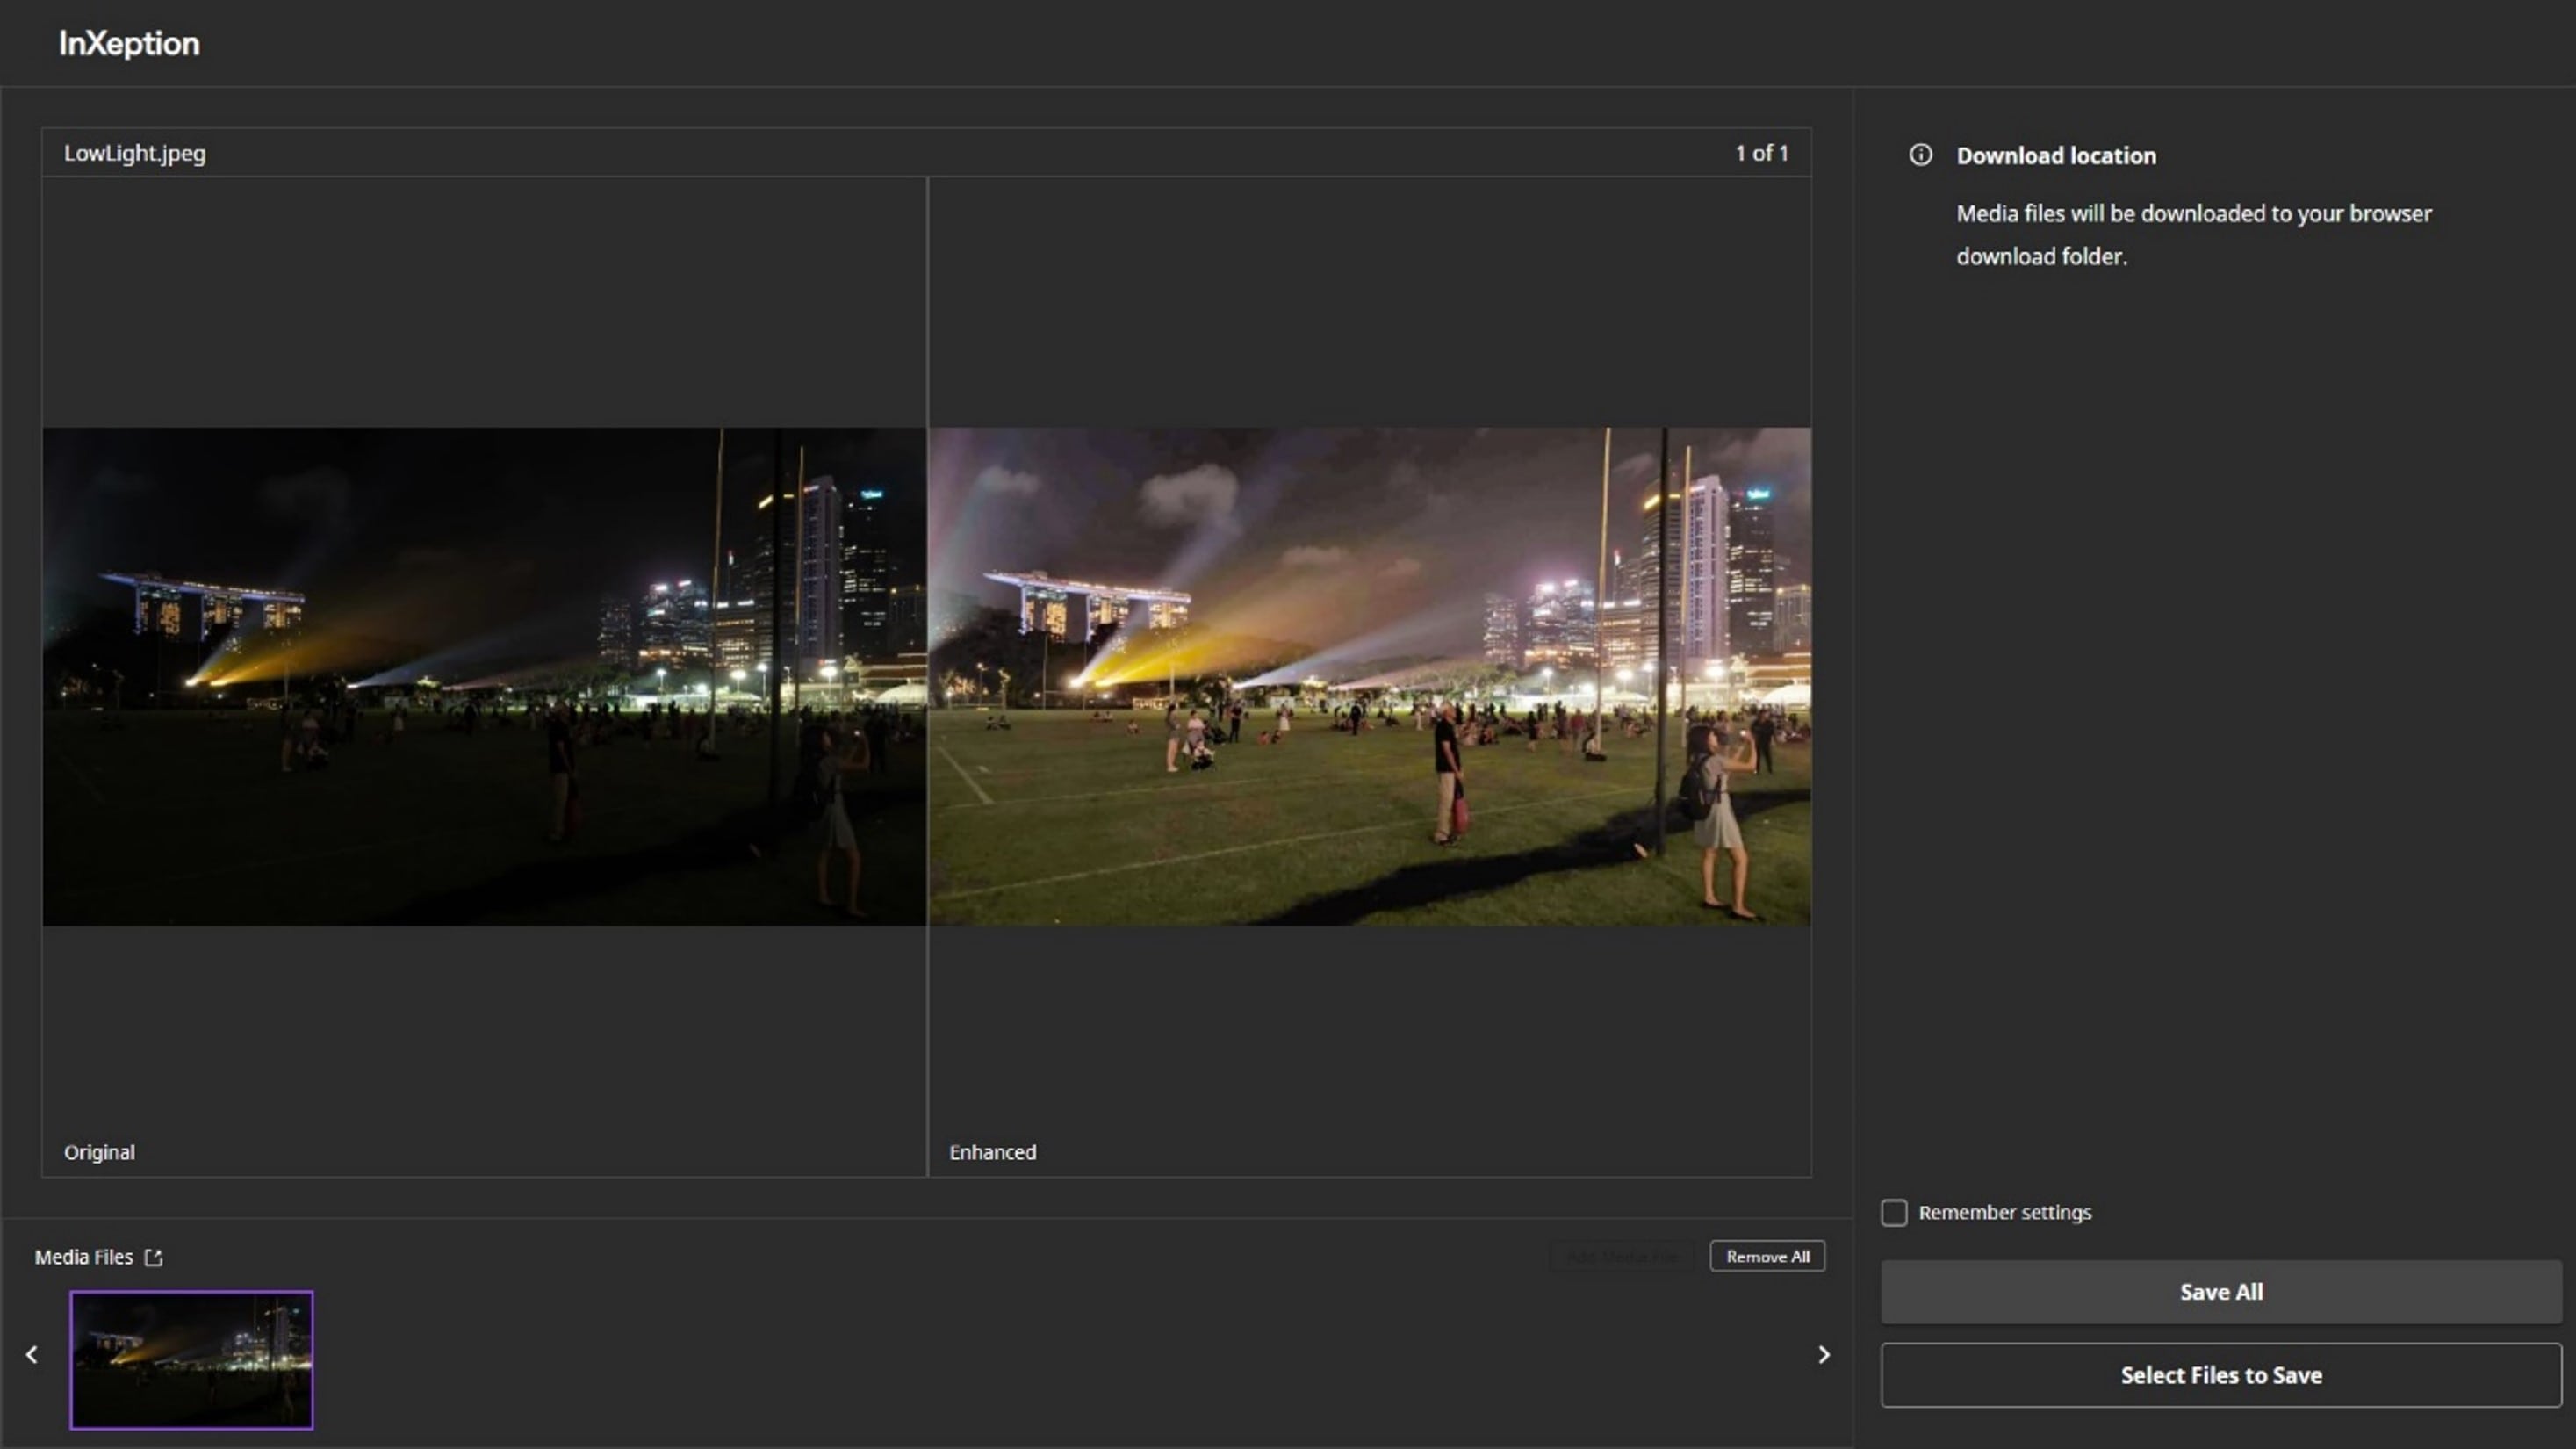Click the InXeption logo
2576x1449 pixels.
129,44
